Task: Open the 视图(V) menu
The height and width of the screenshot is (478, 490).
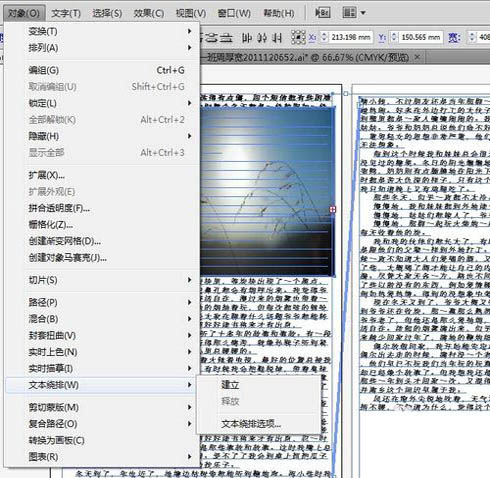Action: tap(191, 13)
